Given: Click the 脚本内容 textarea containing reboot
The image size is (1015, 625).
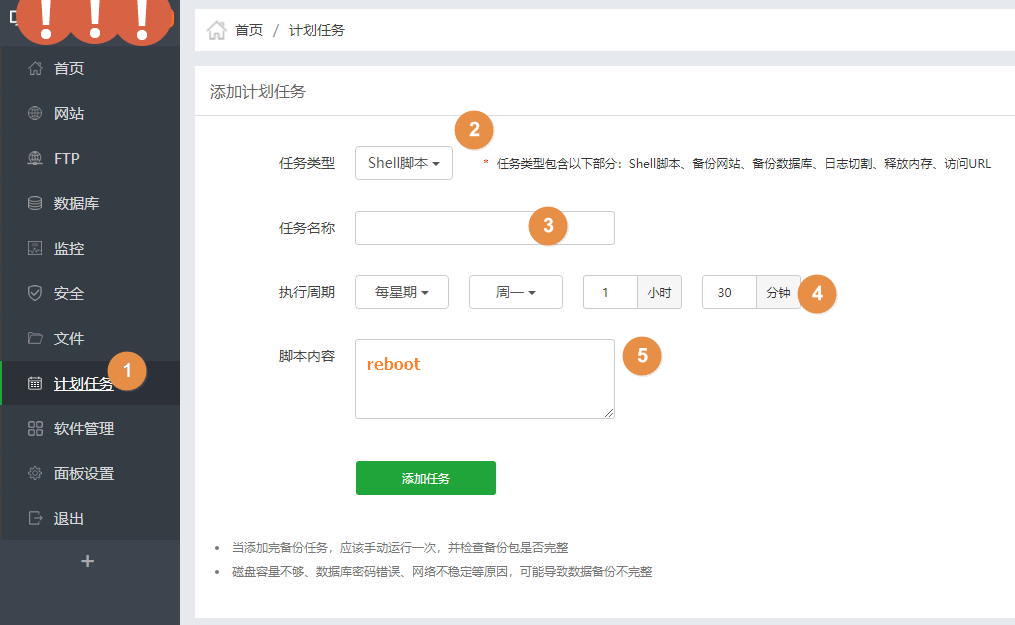Looking at the screenshot, I should coord(485,379).
